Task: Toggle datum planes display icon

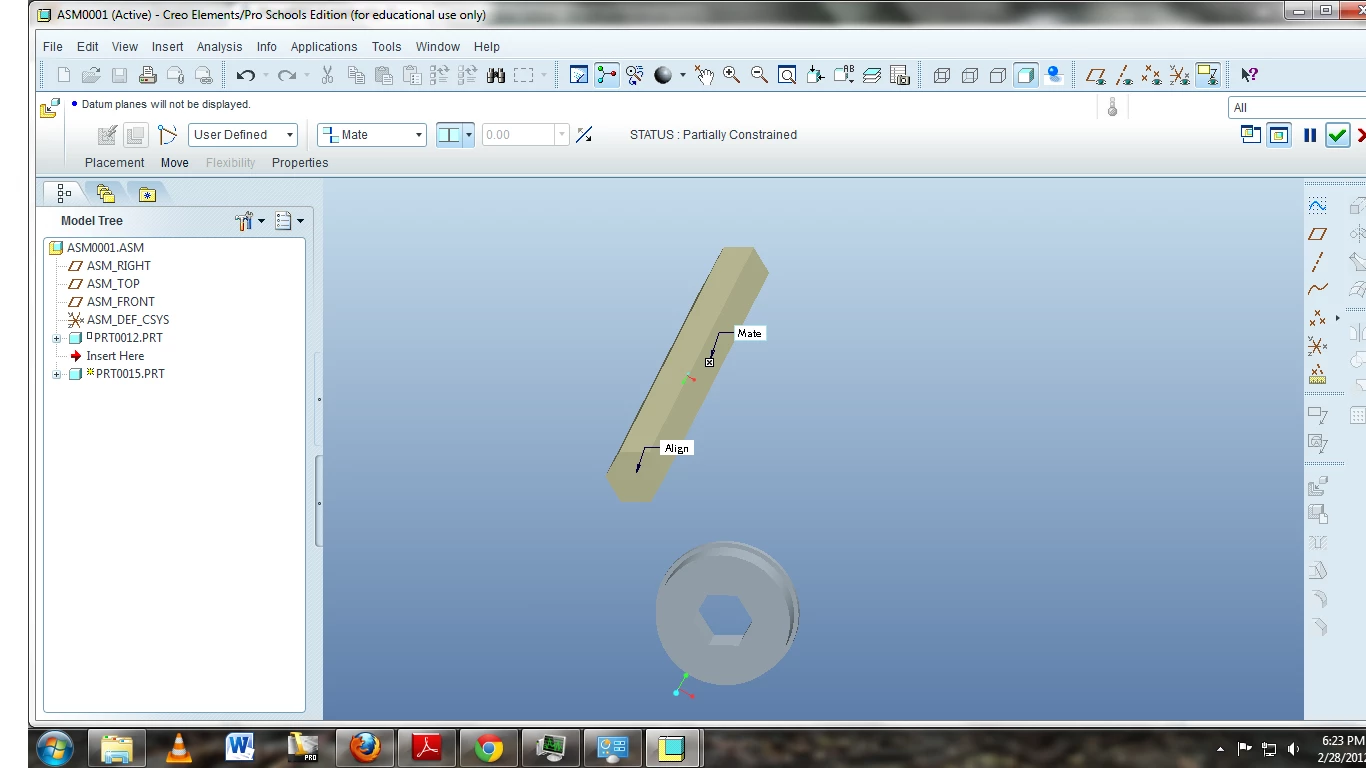Action: coord(1096,75)
